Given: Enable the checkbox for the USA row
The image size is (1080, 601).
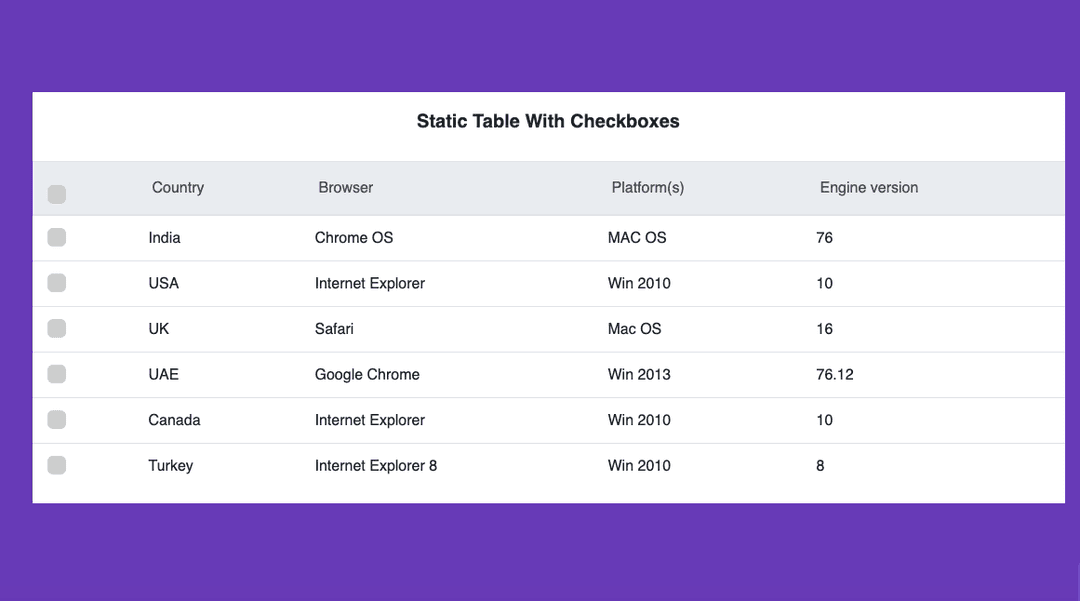Looking at the screenshot, I should (57, 283).
